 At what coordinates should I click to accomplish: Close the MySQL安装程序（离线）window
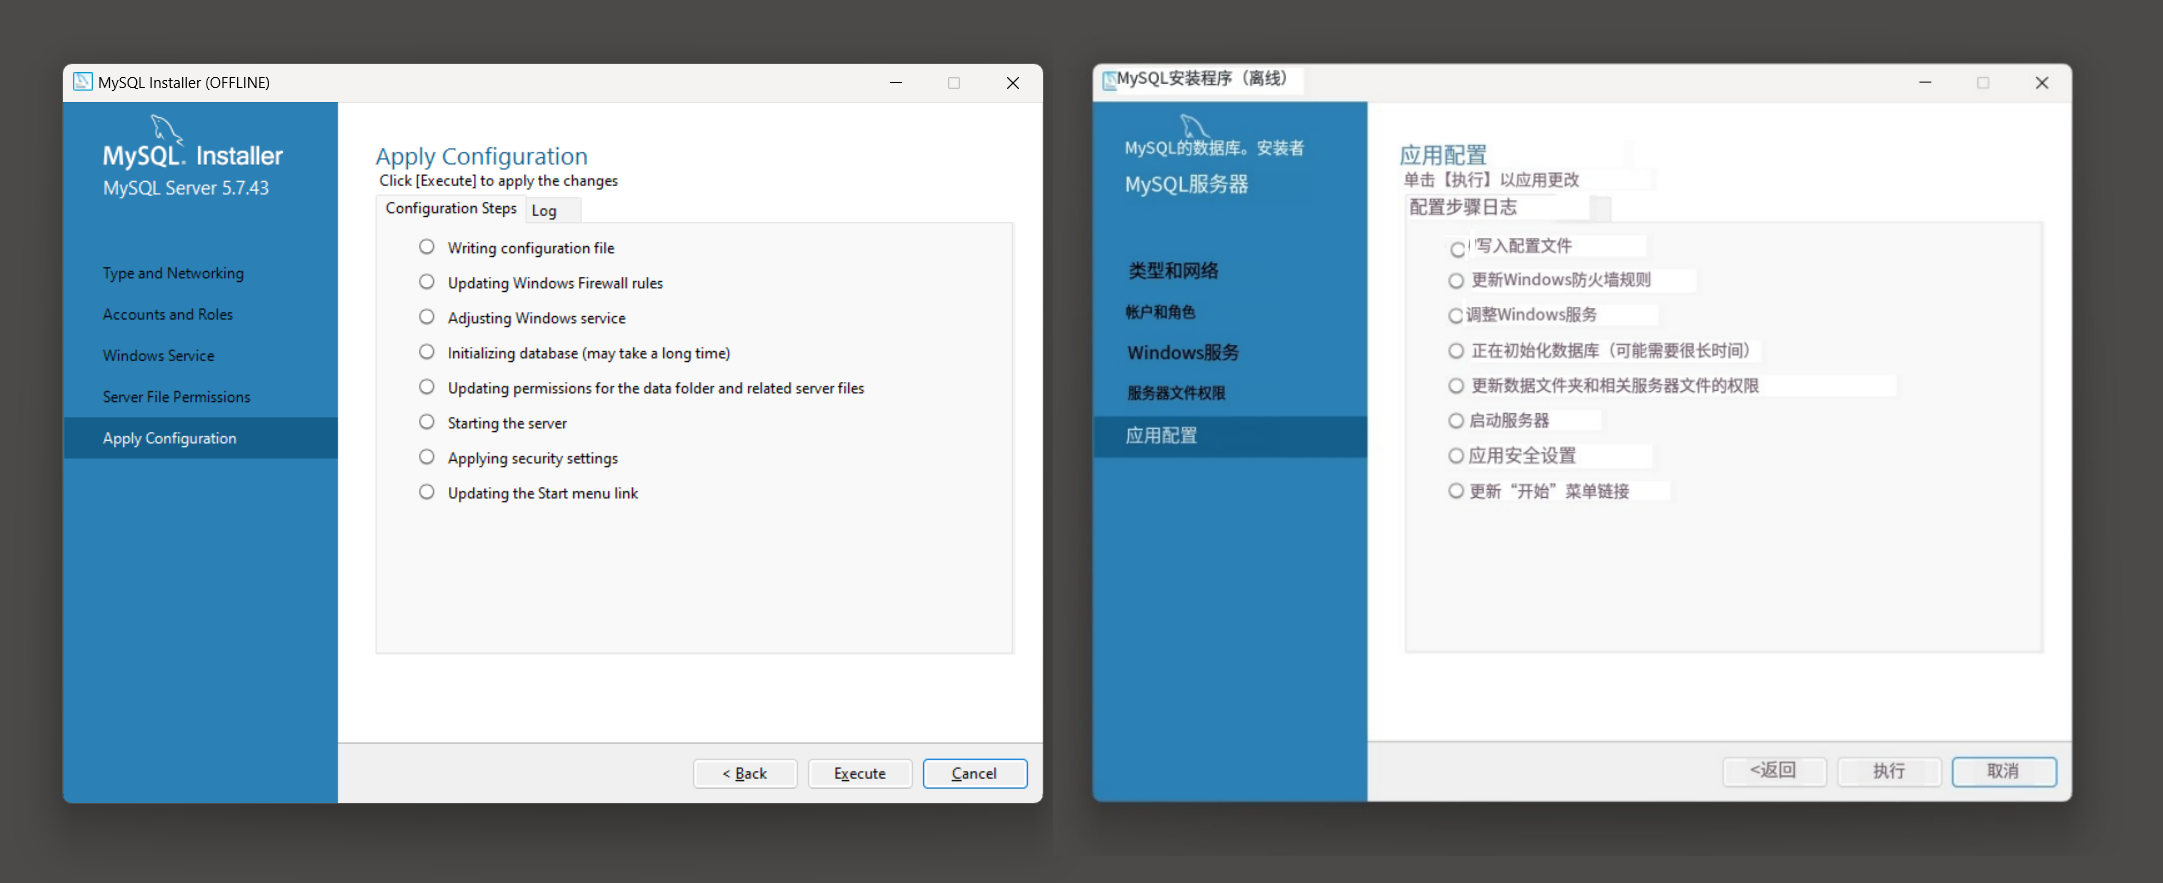[x=2042, y=83]
